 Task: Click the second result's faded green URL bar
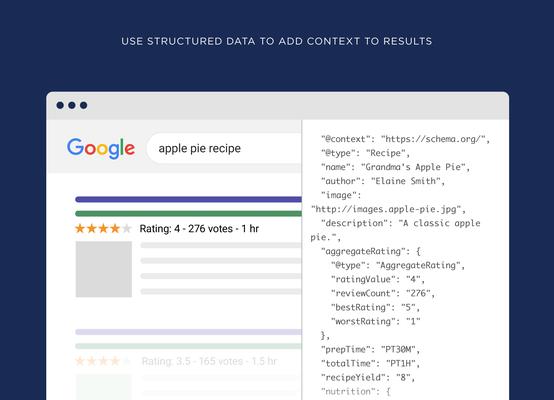tap(188, 346)
